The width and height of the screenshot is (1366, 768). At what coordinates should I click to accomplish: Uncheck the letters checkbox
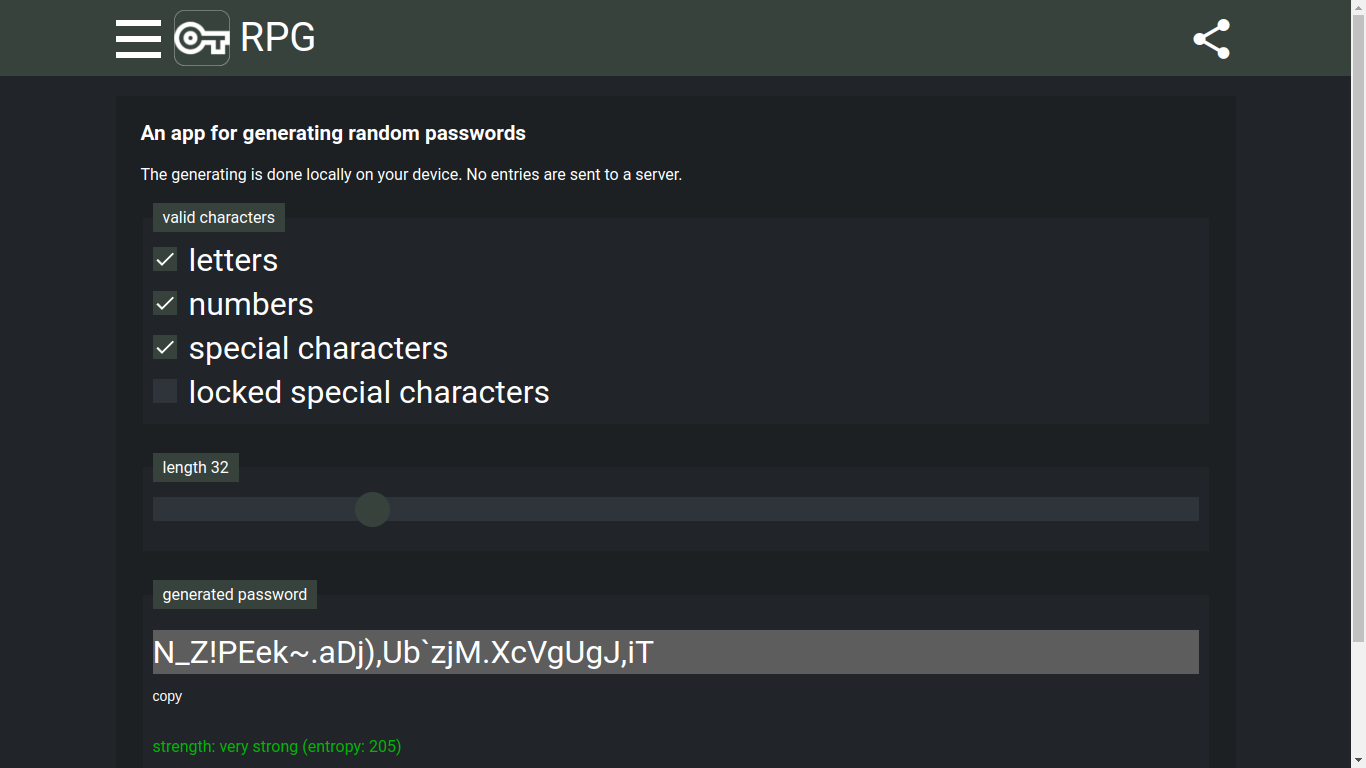click(165, 260)
